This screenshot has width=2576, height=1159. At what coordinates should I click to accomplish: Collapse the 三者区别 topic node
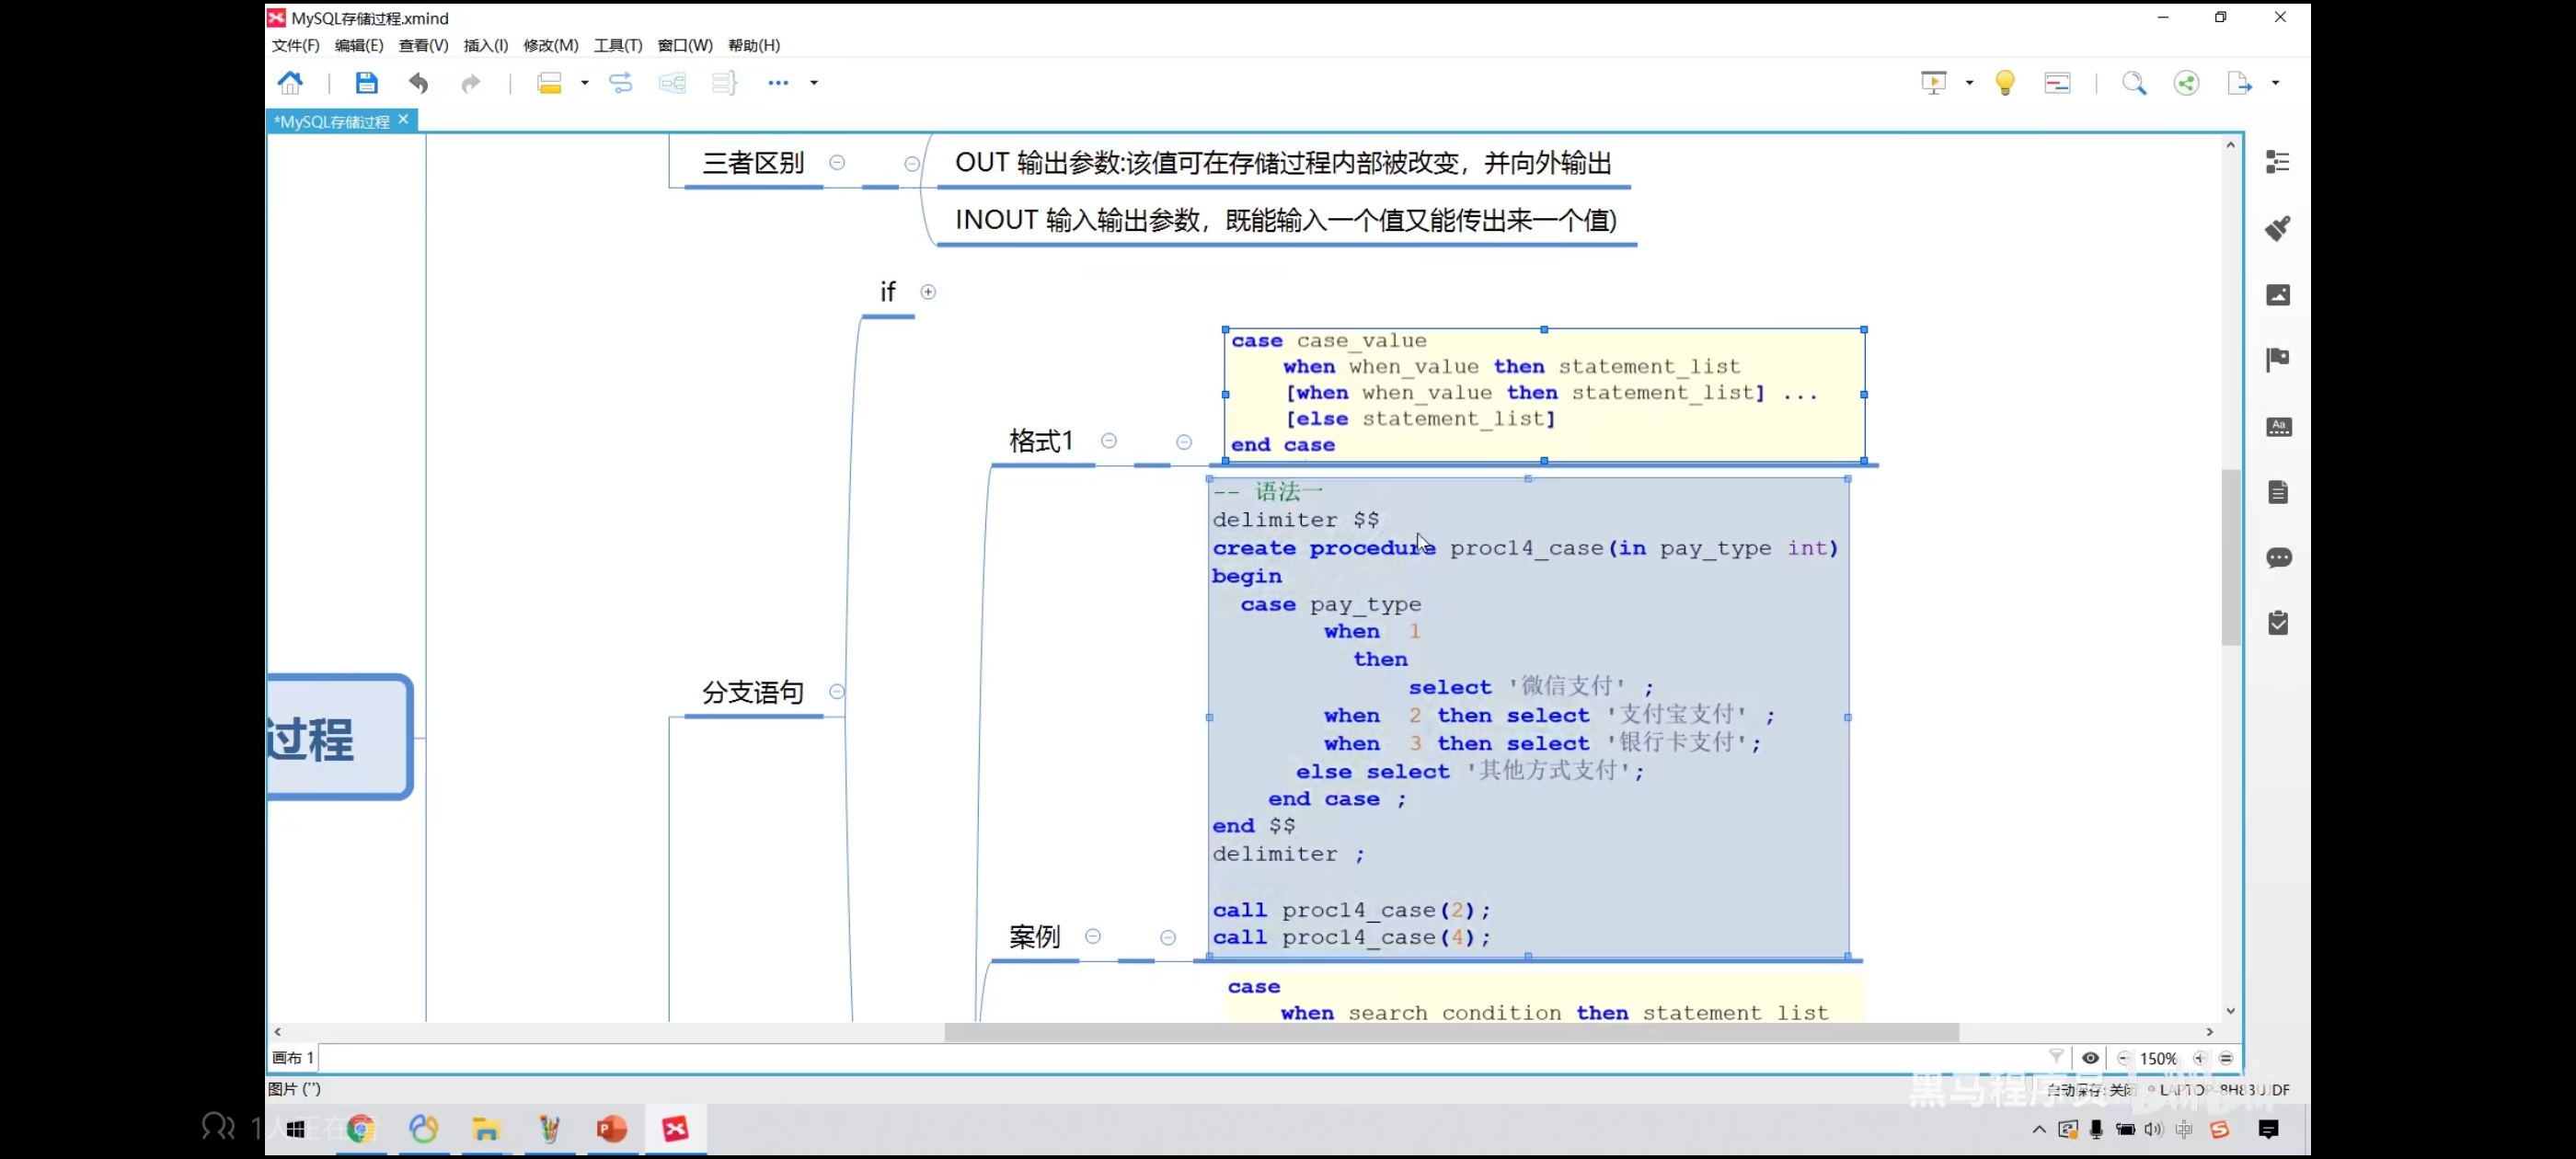pos(837,163)
